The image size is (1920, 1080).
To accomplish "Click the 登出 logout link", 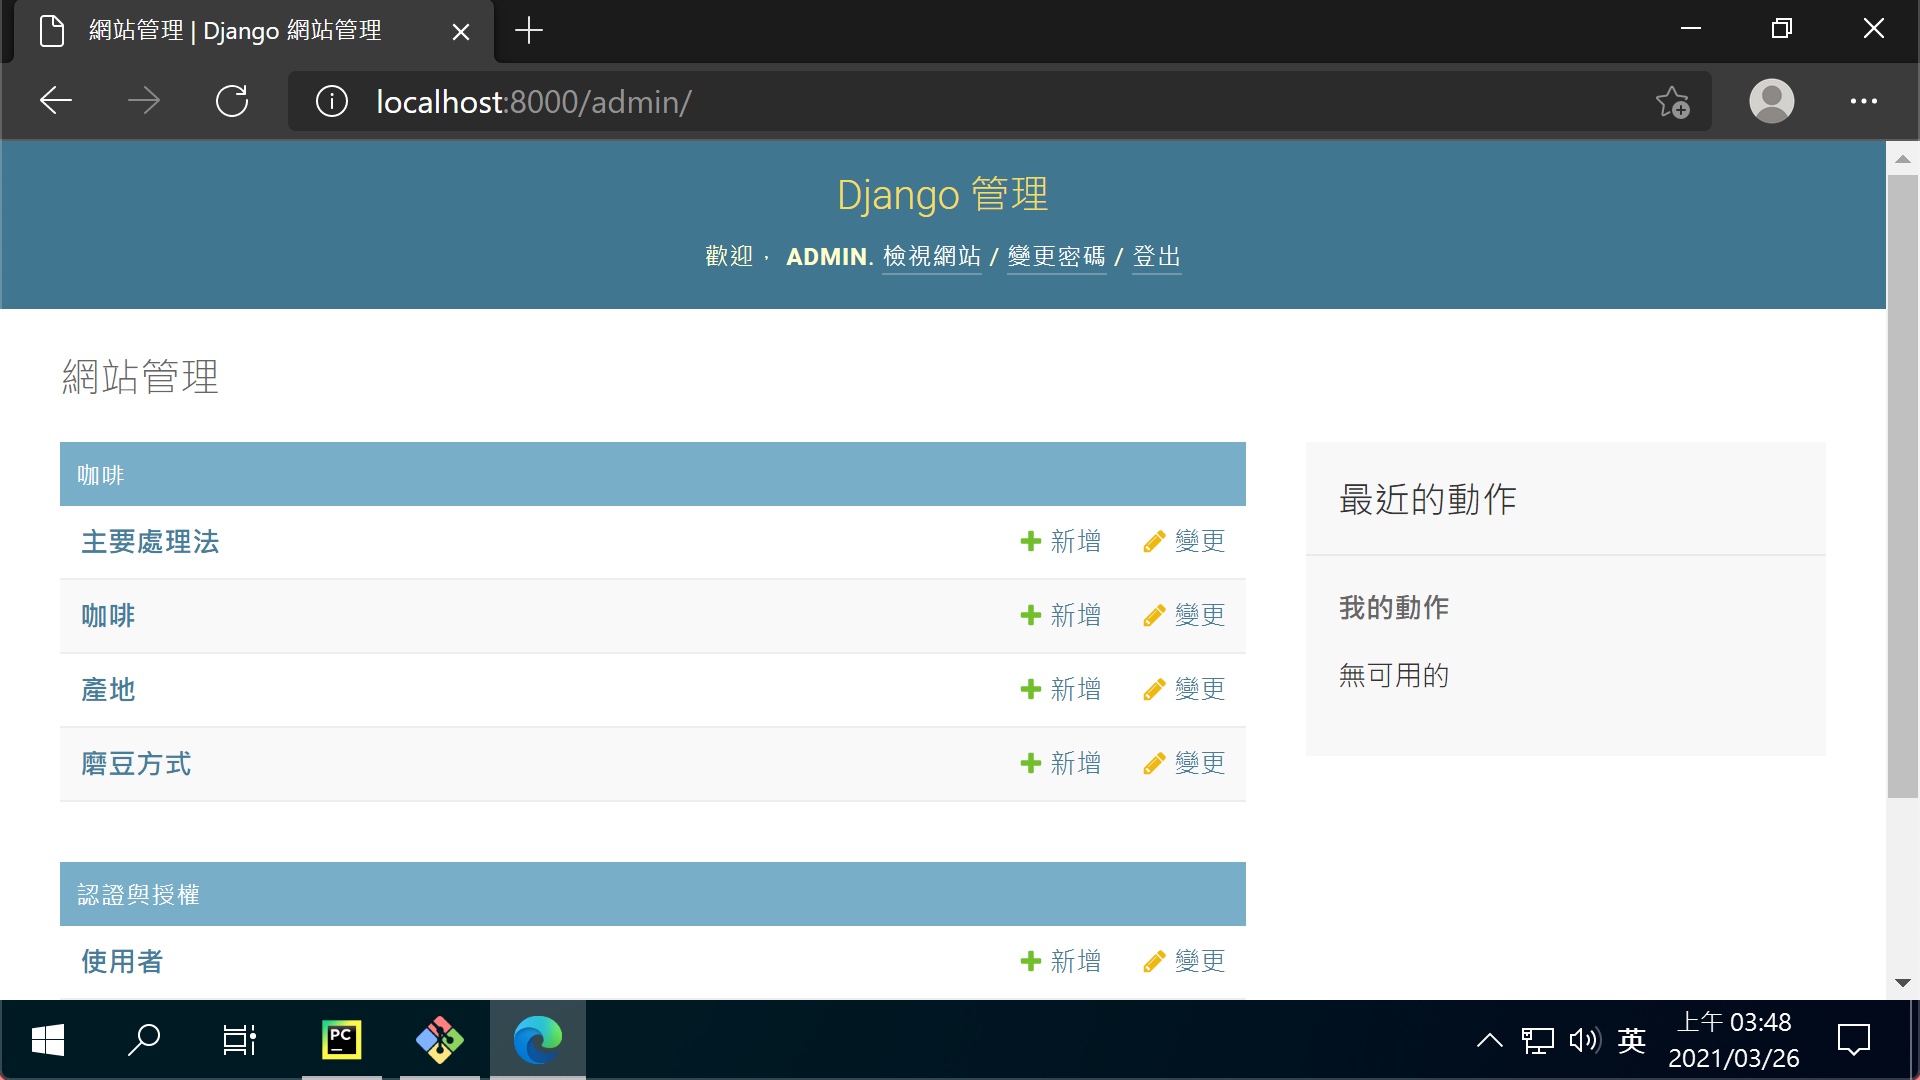I will (1157, 257).
